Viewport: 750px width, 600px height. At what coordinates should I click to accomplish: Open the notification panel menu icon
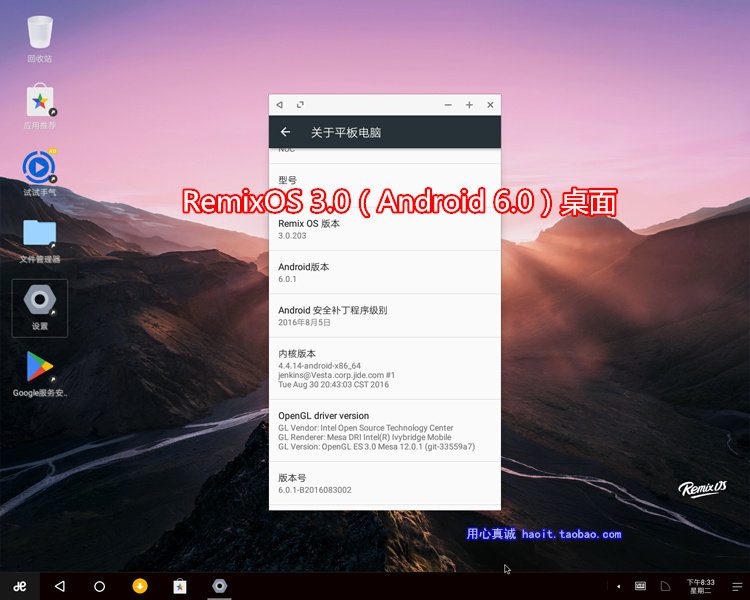(737, 586)
